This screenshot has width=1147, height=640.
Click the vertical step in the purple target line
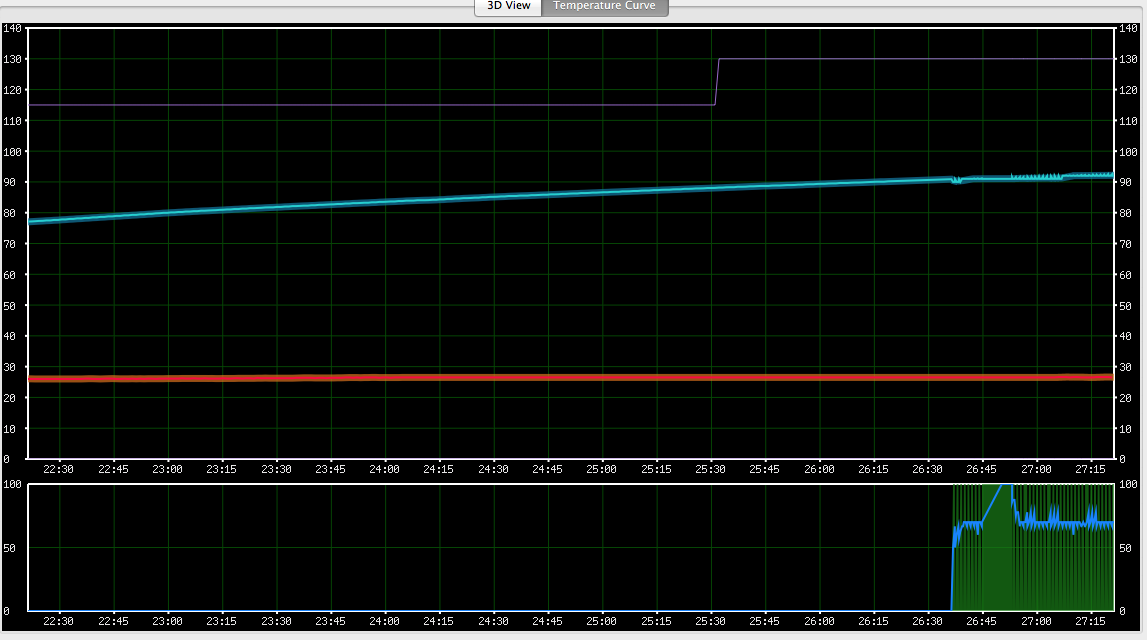coord(718,82)
